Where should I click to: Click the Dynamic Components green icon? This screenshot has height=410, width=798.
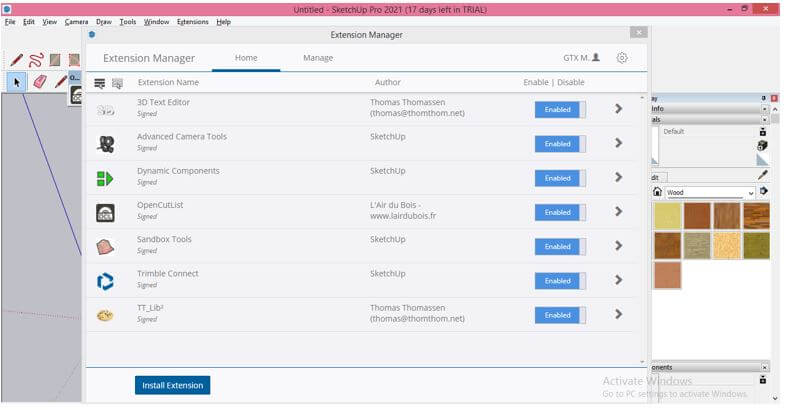coord(105,179)
